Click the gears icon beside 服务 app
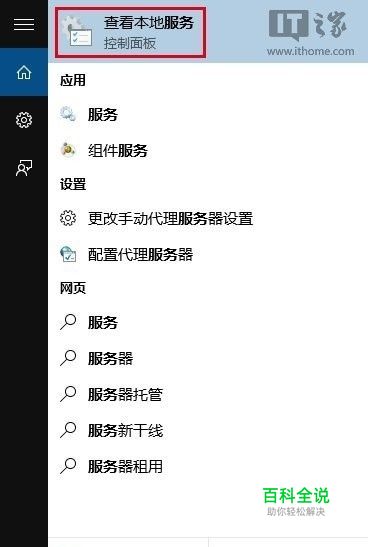This screenshot has height=547, width=368. [68, 114]
